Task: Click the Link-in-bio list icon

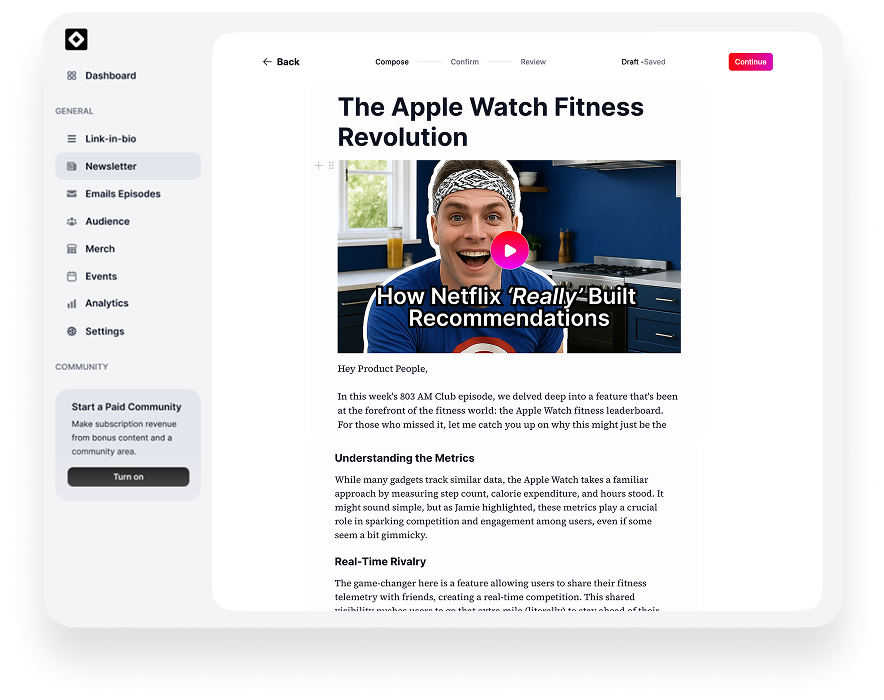Action: coord(72,139)
